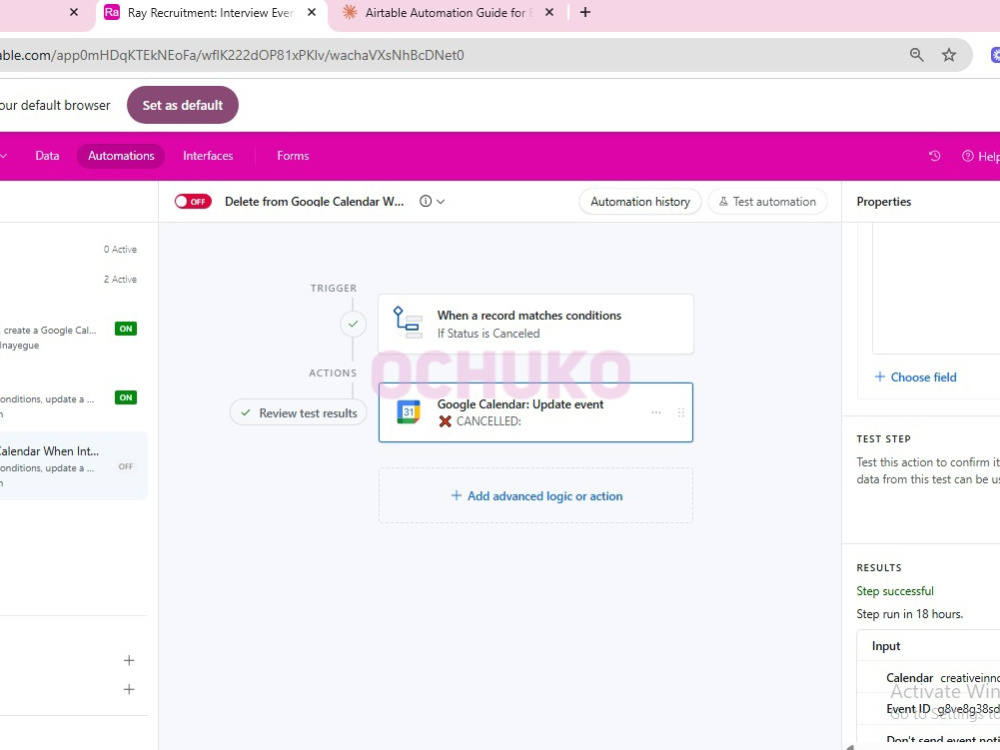Switch to Airtable Automation Guide browser tab
This screenshot has width=1000, height=750.
446,13
